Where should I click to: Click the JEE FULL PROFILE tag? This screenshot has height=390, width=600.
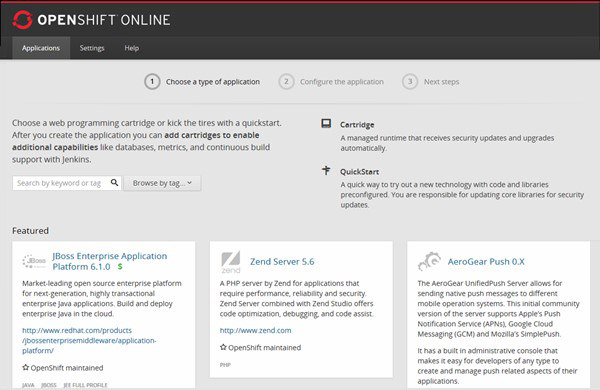(x=85, y=385)
